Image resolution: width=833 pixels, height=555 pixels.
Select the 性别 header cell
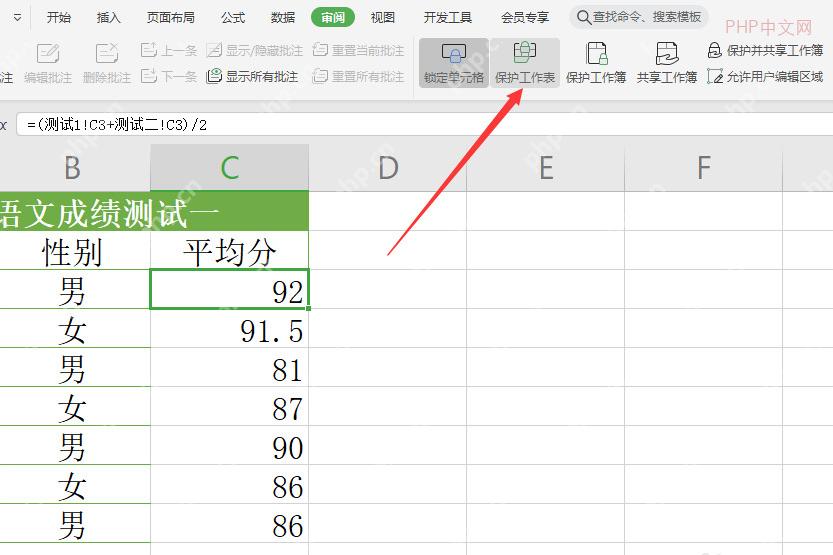tap(75, 250)
